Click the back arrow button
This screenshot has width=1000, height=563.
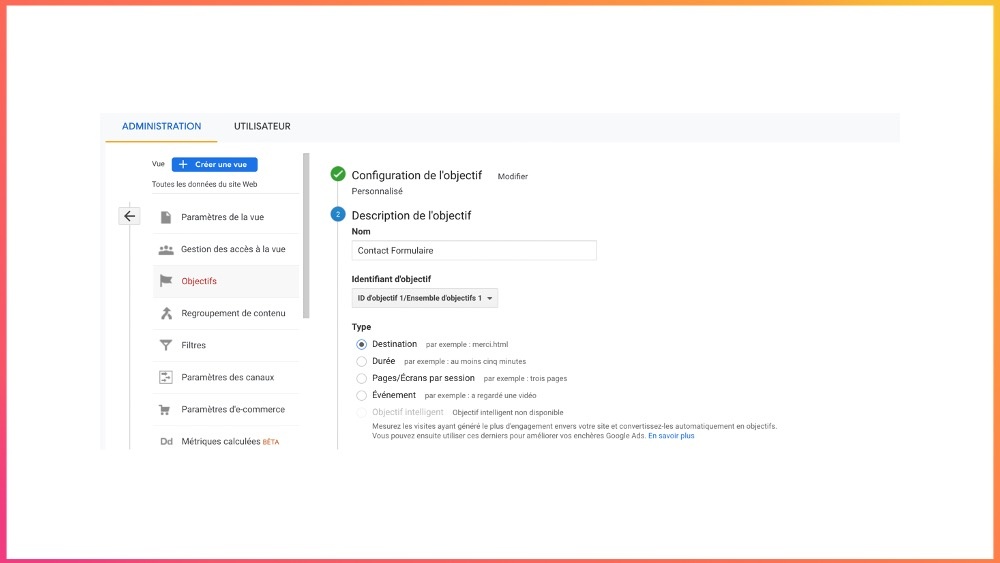129,216
